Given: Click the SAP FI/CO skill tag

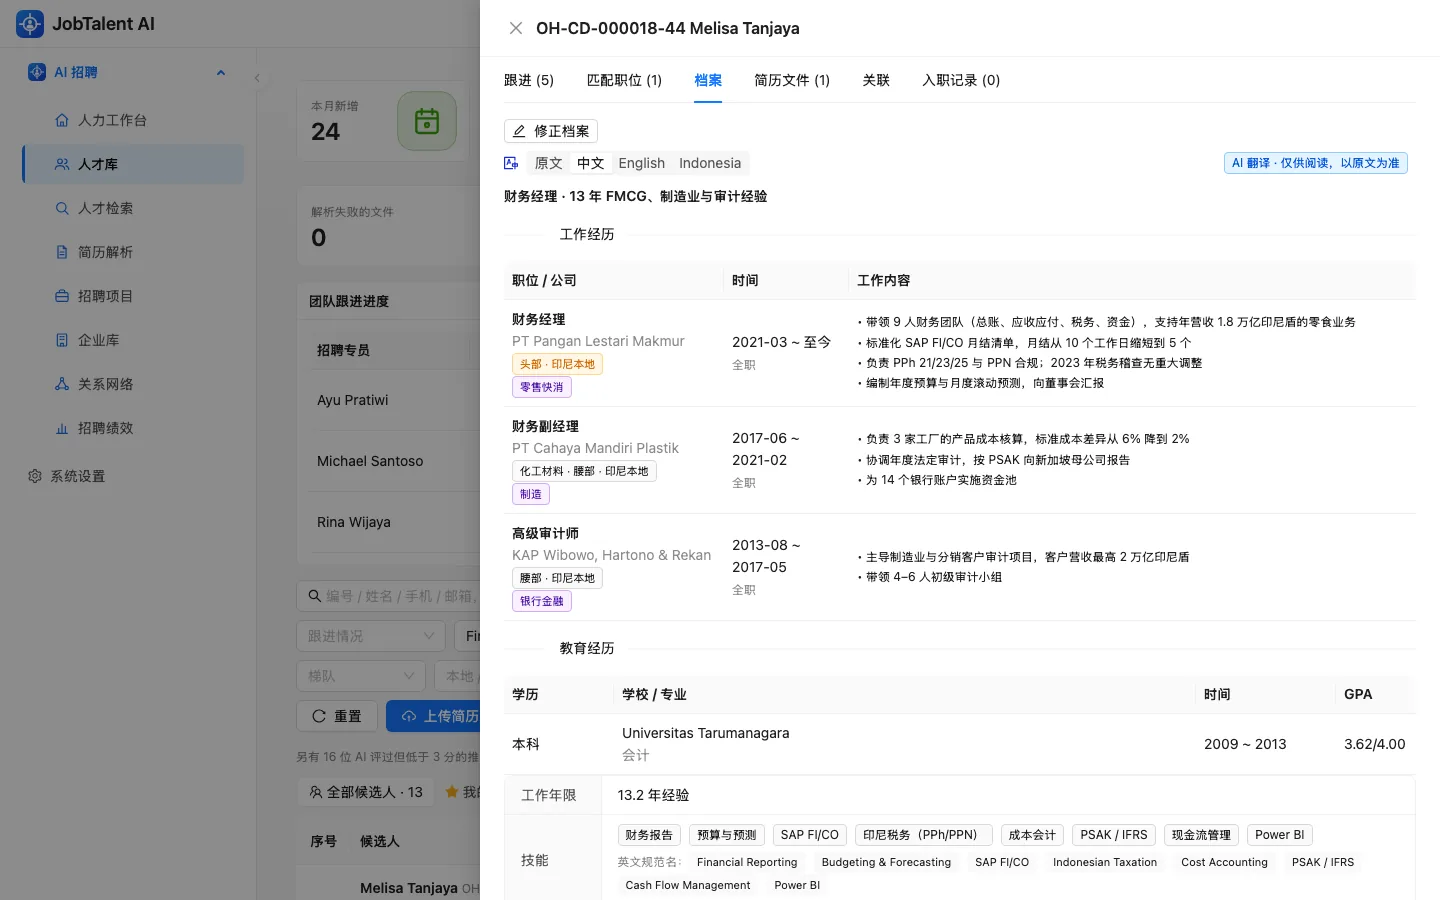Looking at the screenshot, I should (810, 835).
